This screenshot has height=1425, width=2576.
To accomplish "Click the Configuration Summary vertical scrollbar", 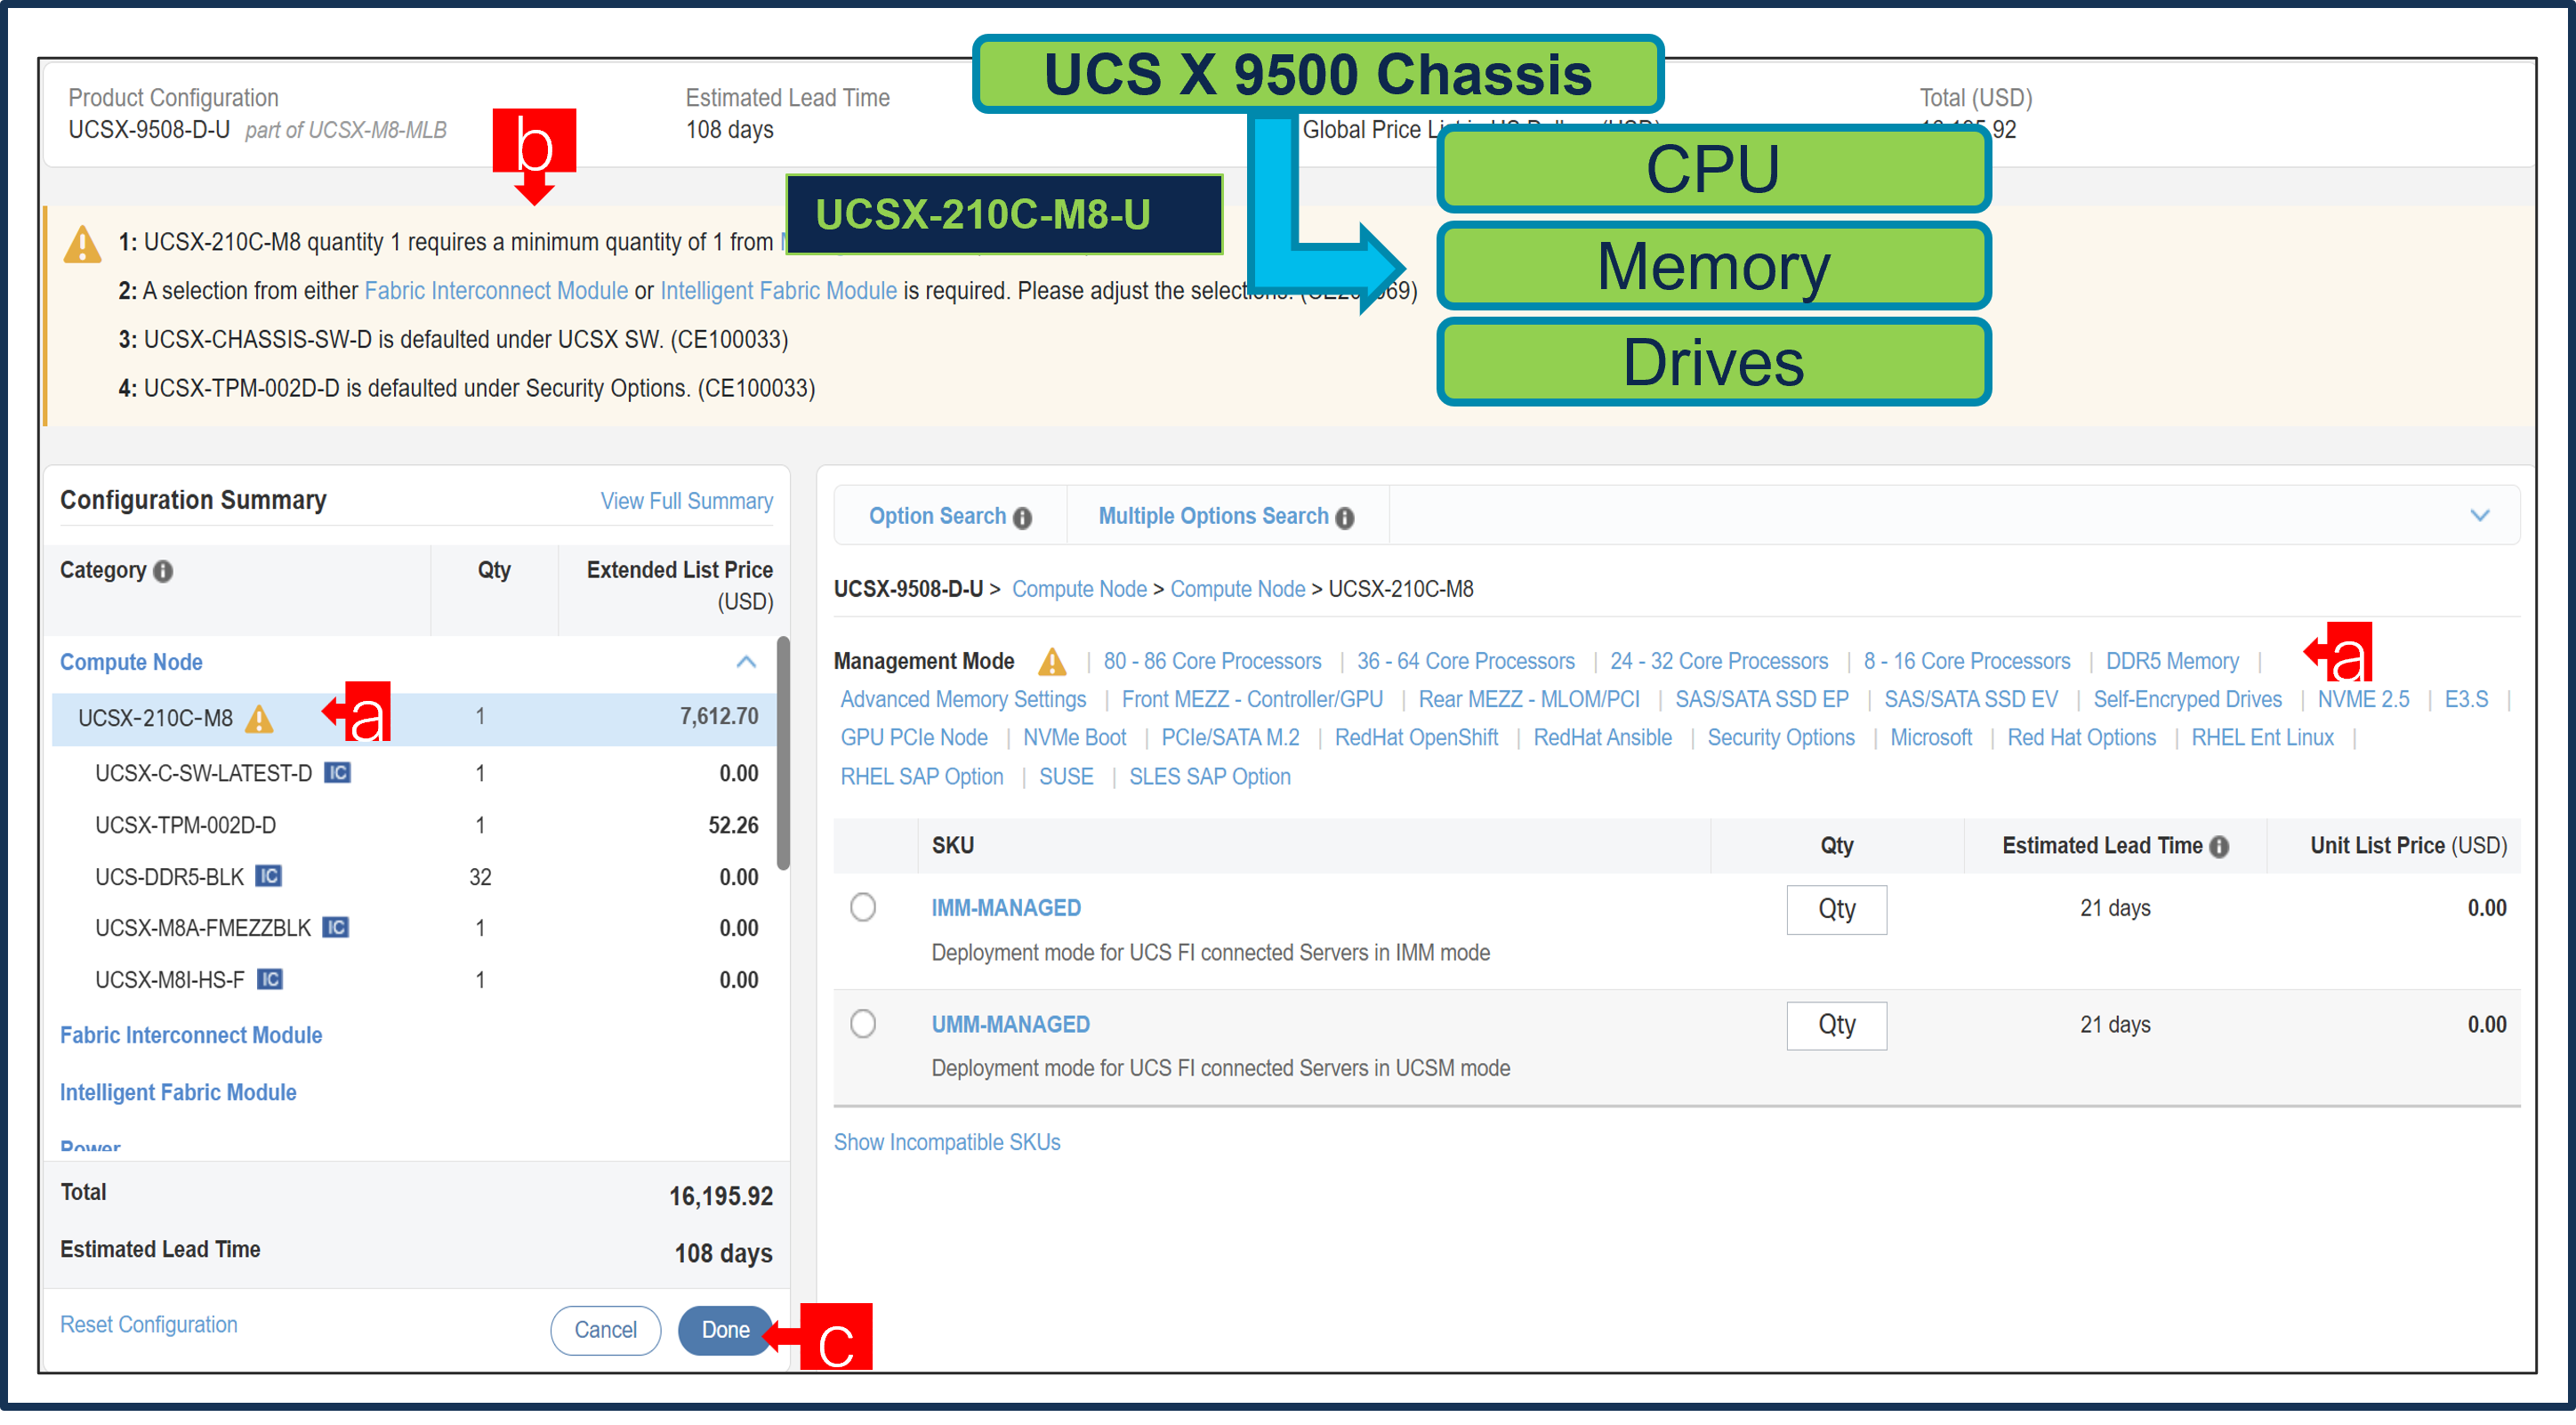I will (x=783, y=753).
